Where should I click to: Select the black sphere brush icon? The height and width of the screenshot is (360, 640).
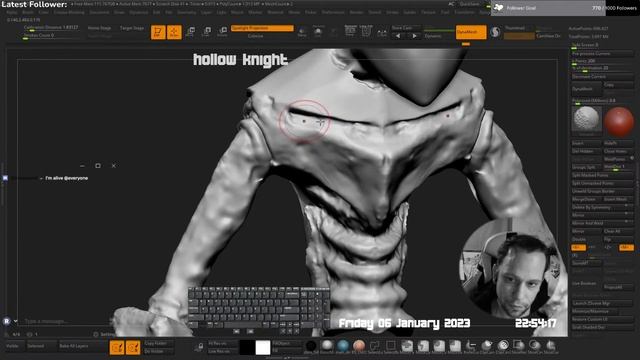[311, 346]
